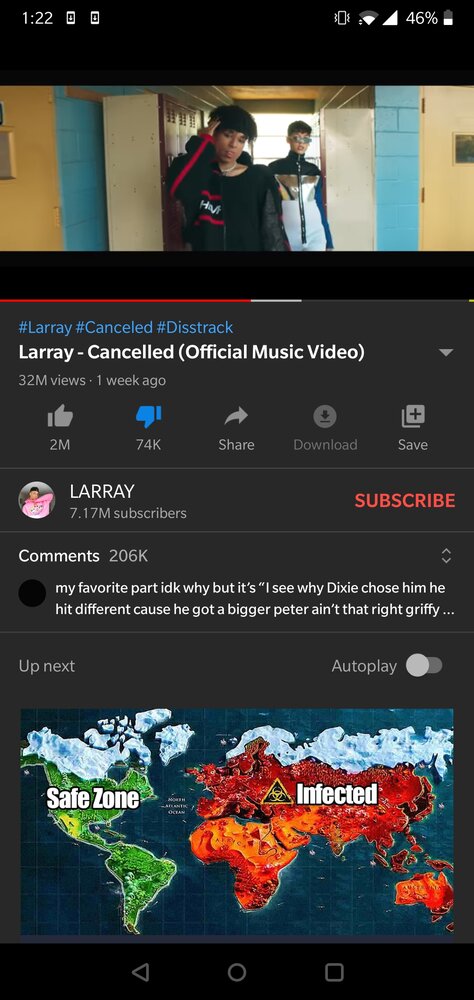
Task: Open the Safe Zone Infected map video thumbnail
Action: (x=237, y=821)
